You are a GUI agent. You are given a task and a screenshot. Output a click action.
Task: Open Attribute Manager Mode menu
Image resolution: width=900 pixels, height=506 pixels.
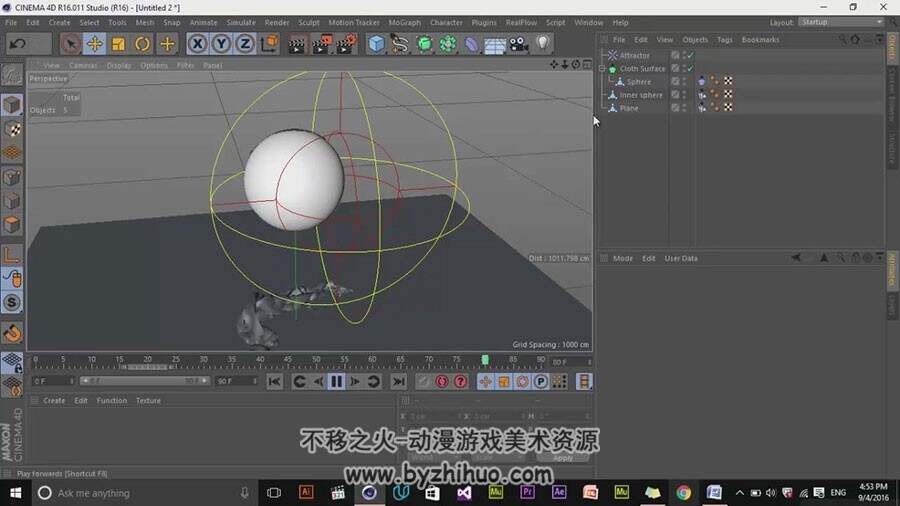622,258
